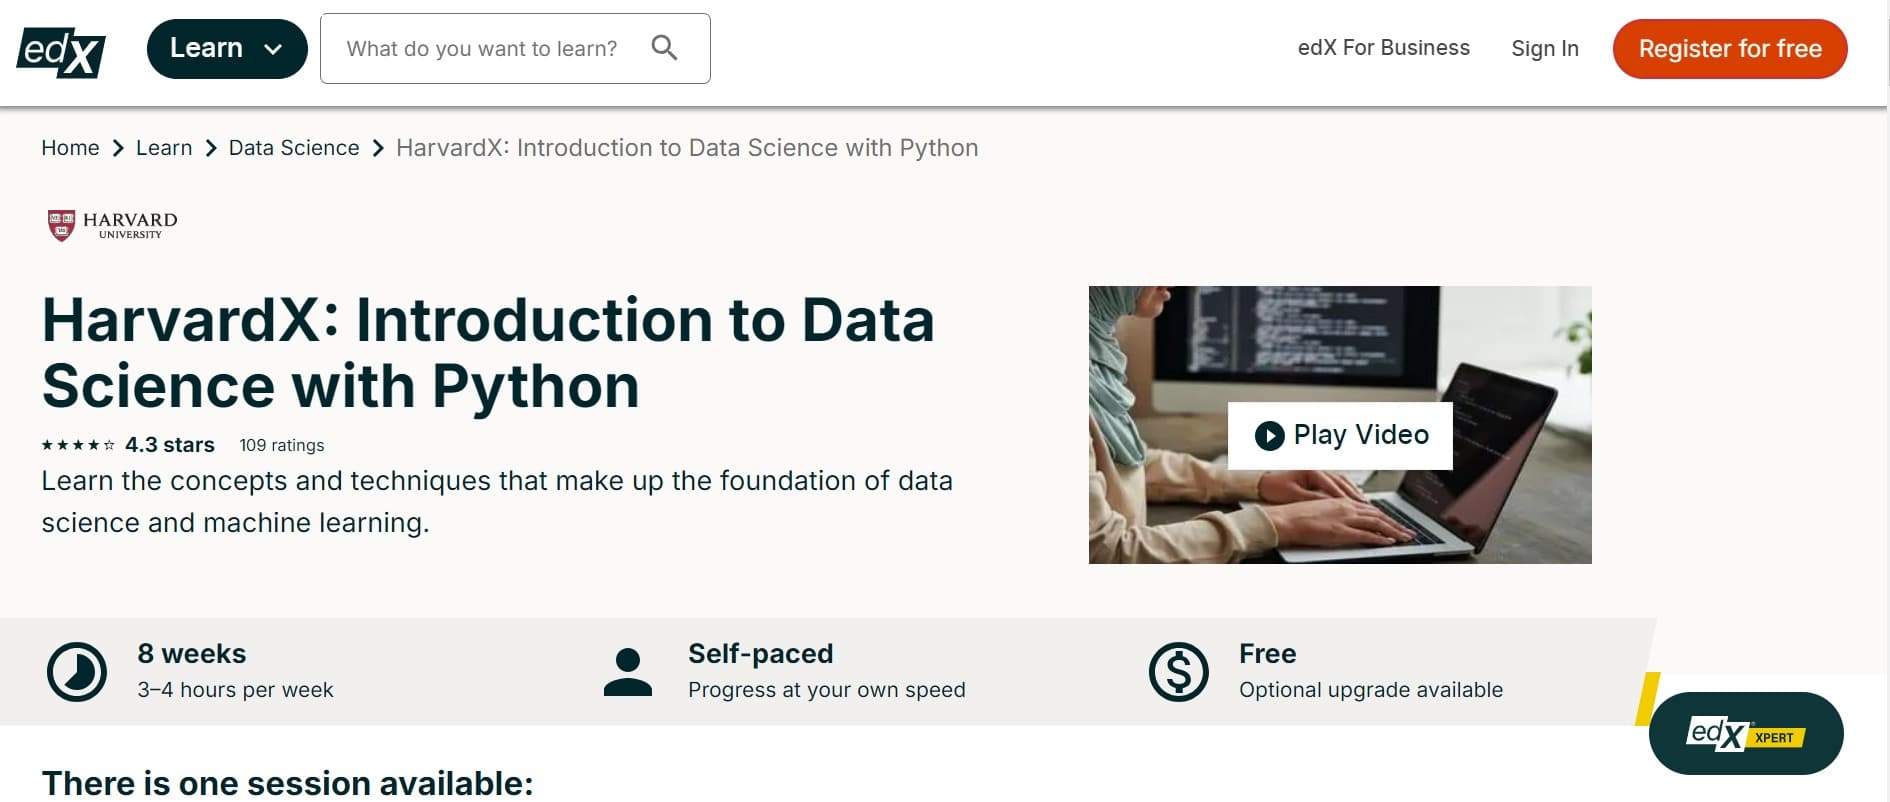Click the self-paced person icon
The height and width of the screenshot is (802, 1890).
point(628,672)
